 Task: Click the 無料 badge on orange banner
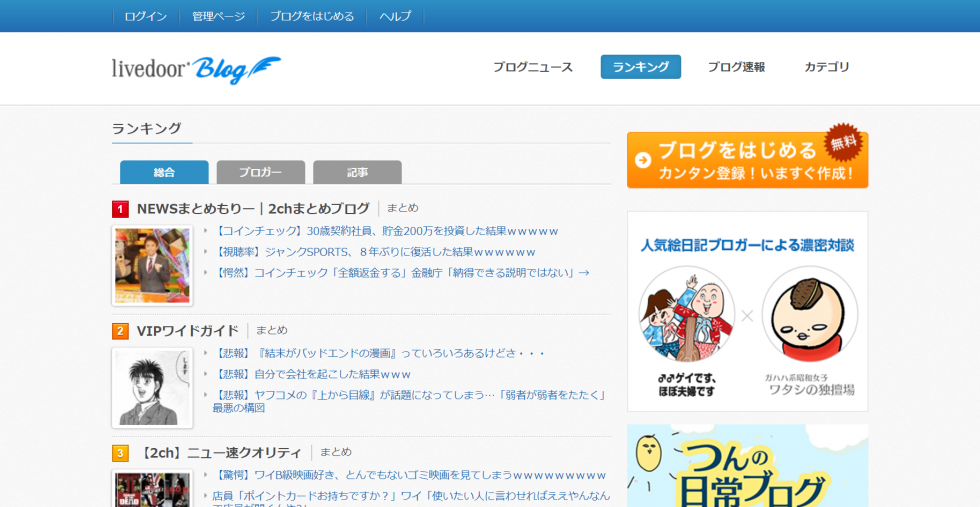click(x=843, y=143)
